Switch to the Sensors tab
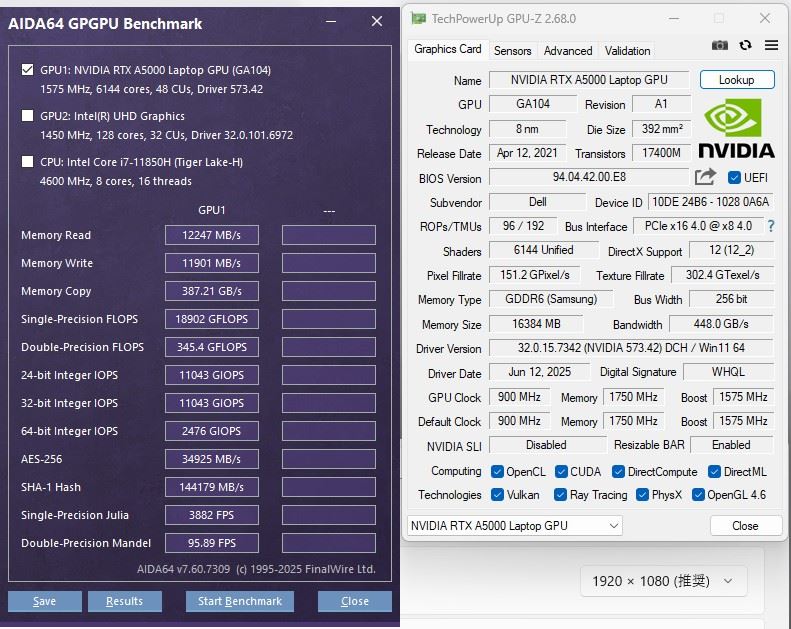 point(512,51)
